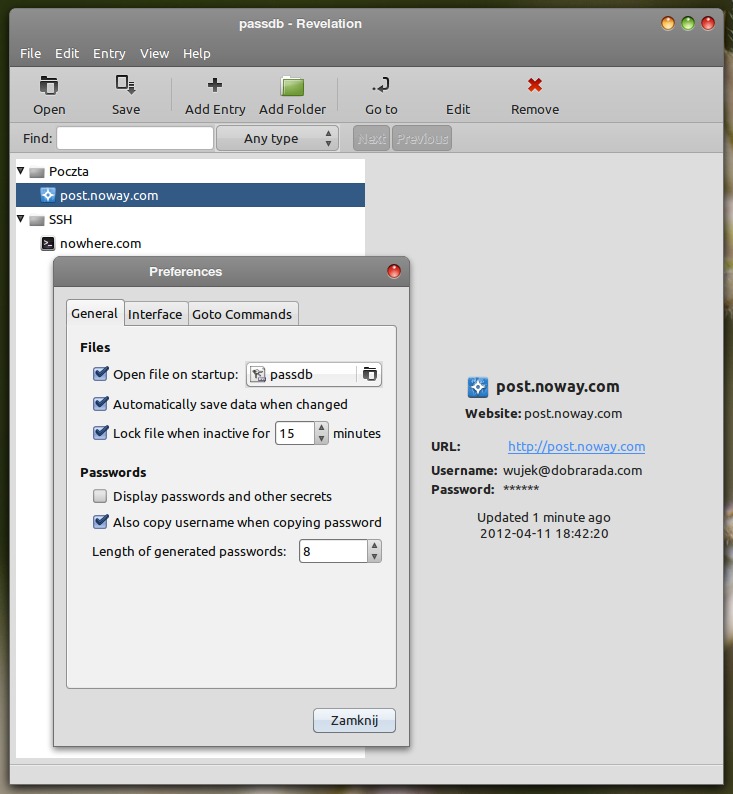733x794 pixels.
Task: Click the timestamp 2012-04-11 18:42:20
Action: pos(544,533)
